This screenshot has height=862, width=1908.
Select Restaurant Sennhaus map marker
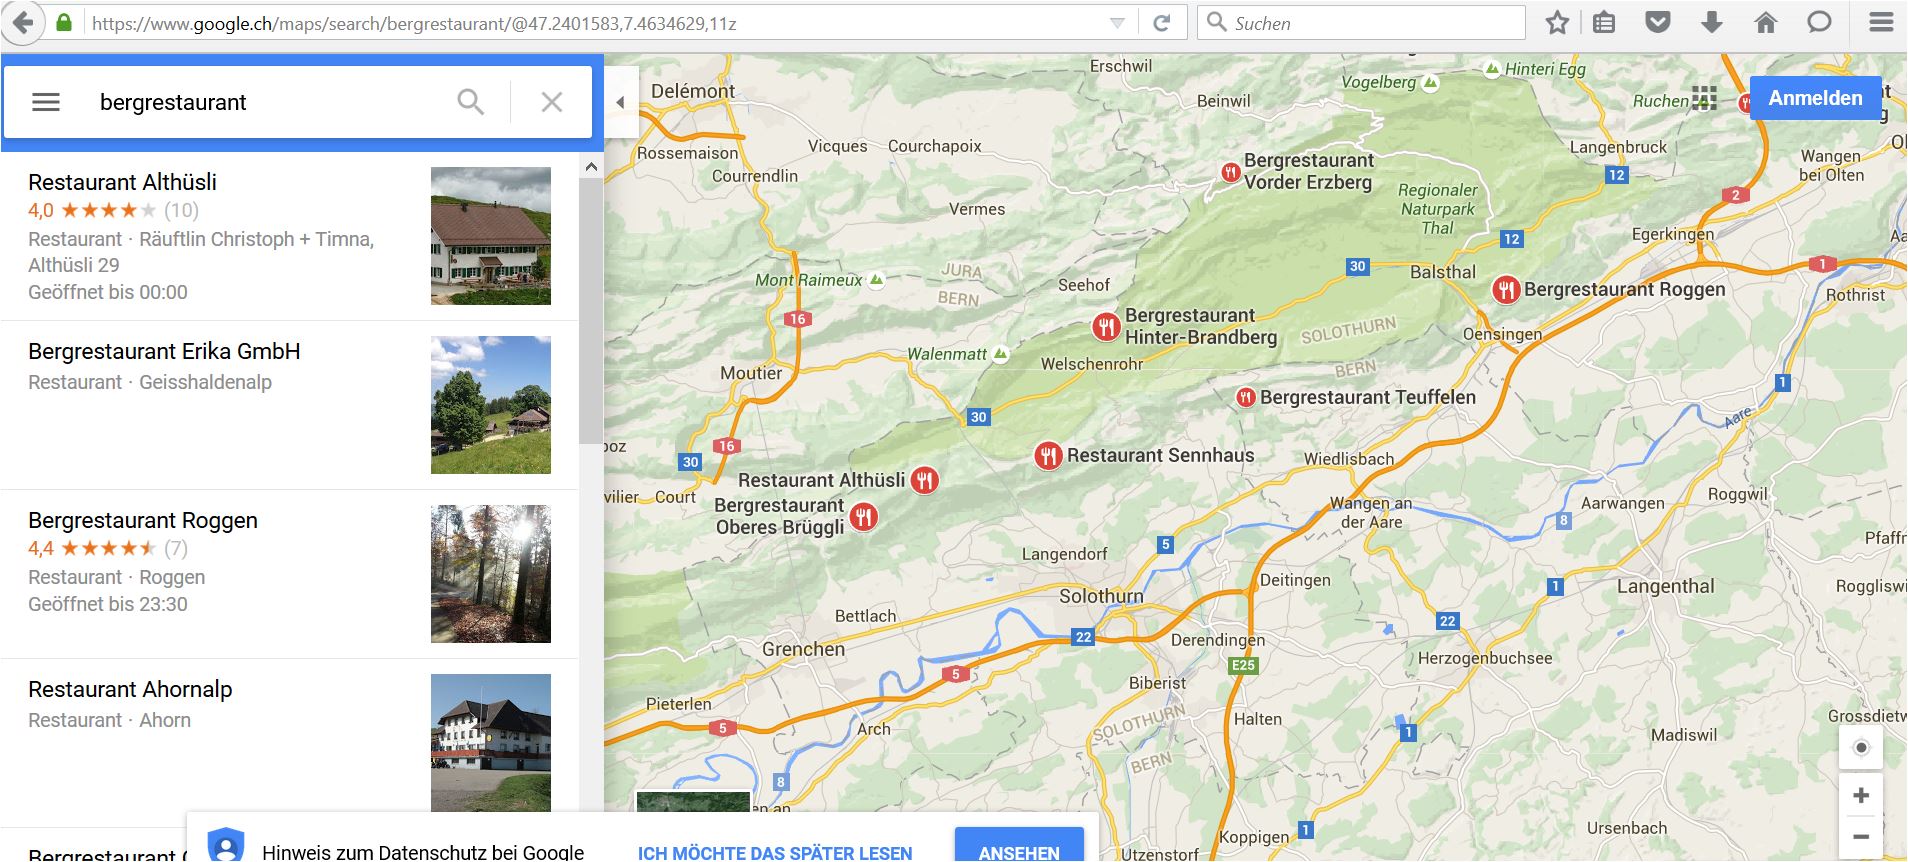(1048, 456)
